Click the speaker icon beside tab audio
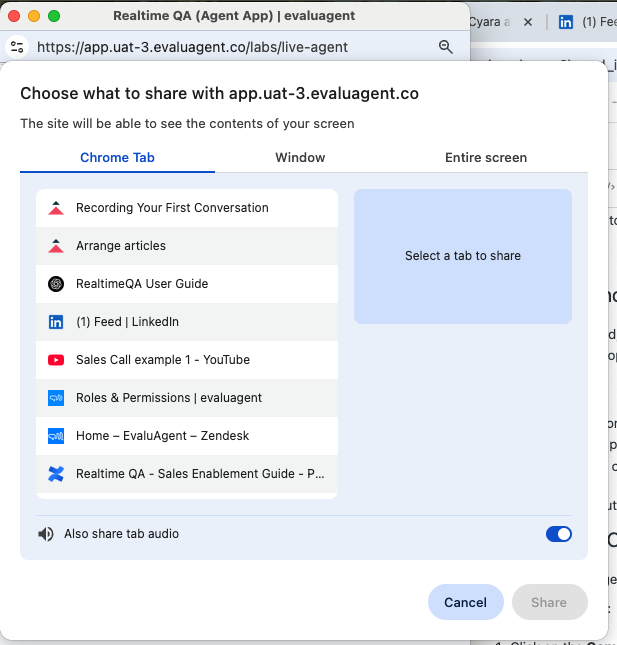 coord(46,534)
